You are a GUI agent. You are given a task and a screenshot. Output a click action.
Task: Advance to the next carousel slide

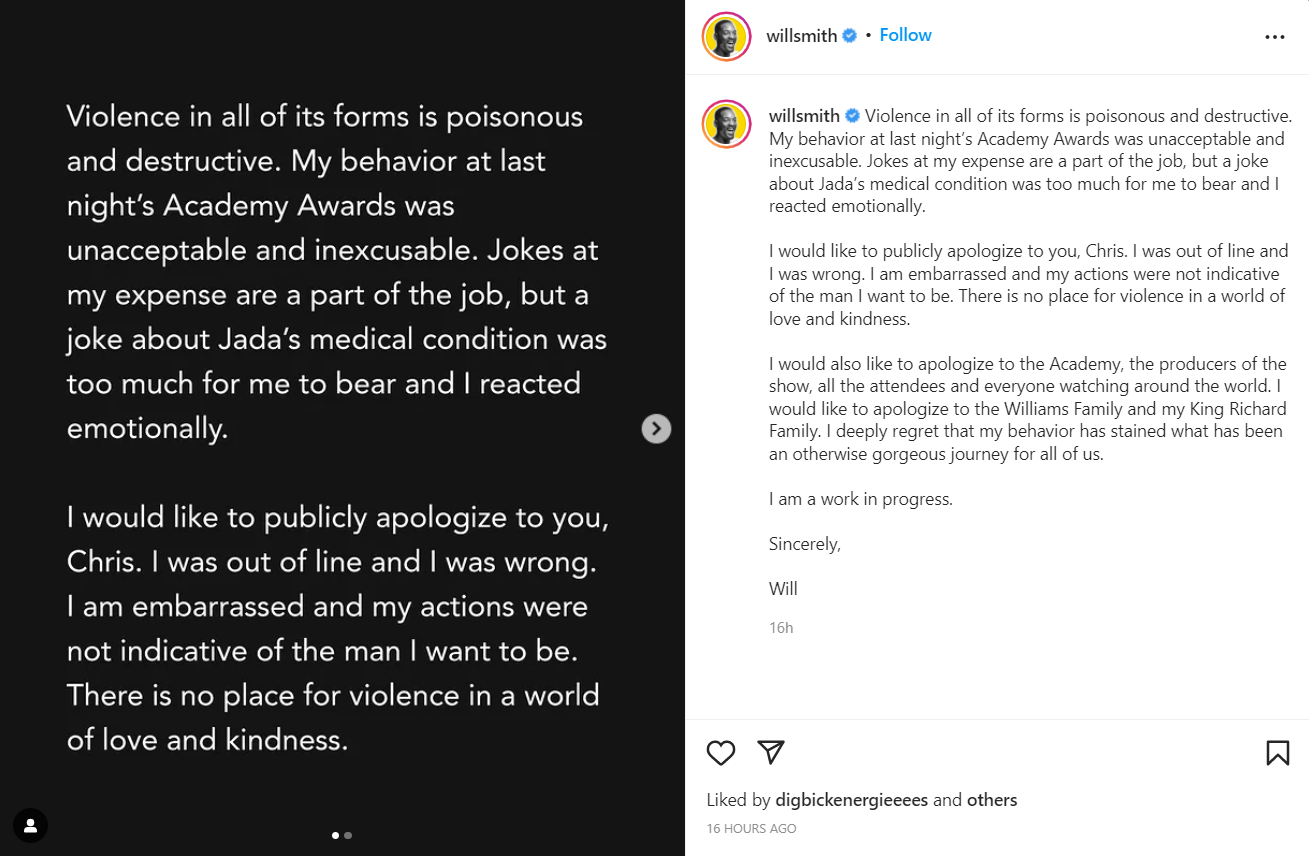pos(656,429)
